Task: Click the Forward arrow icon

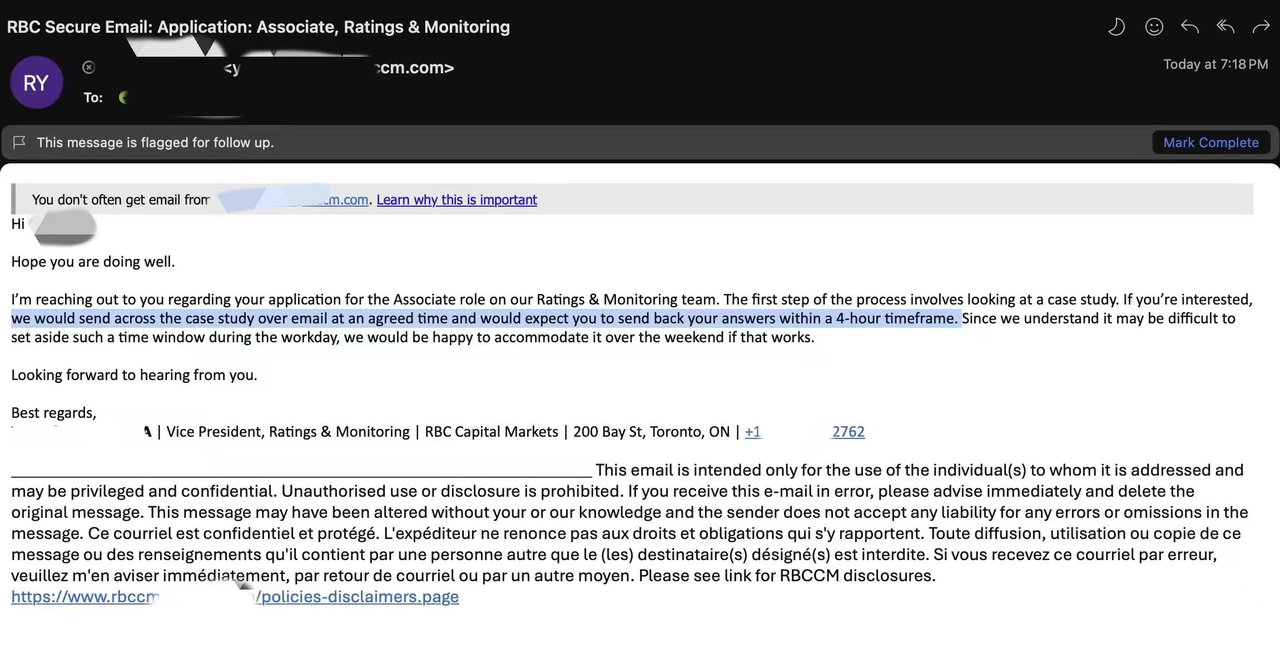Action: coord(1260,27)
